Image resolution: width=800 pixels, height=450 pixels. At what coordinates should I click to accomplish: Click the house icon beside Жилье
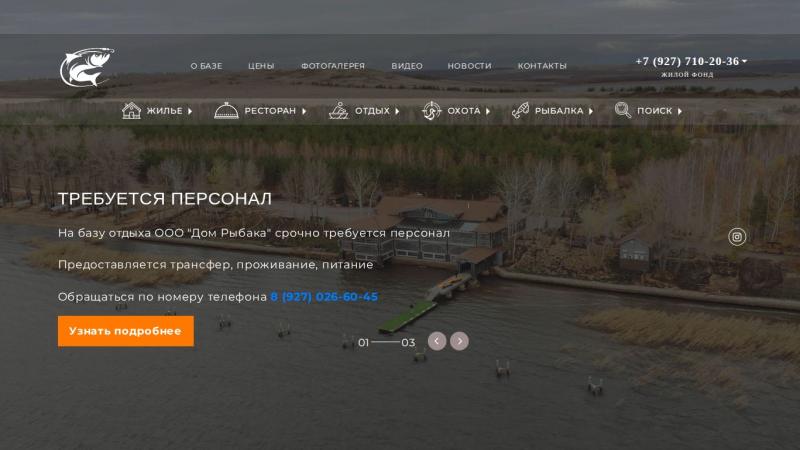pos(131,111)
